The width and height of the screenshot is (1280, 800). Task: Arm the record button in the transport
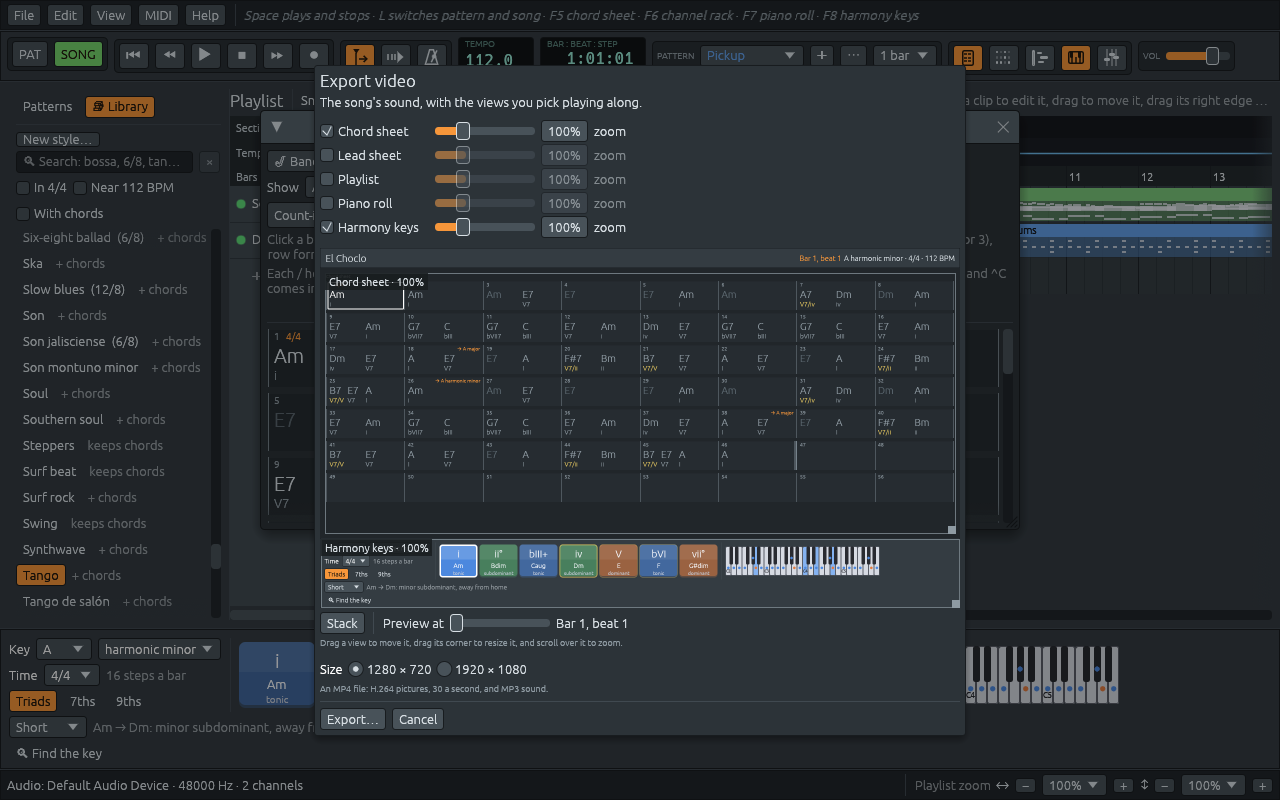(313, 55)
